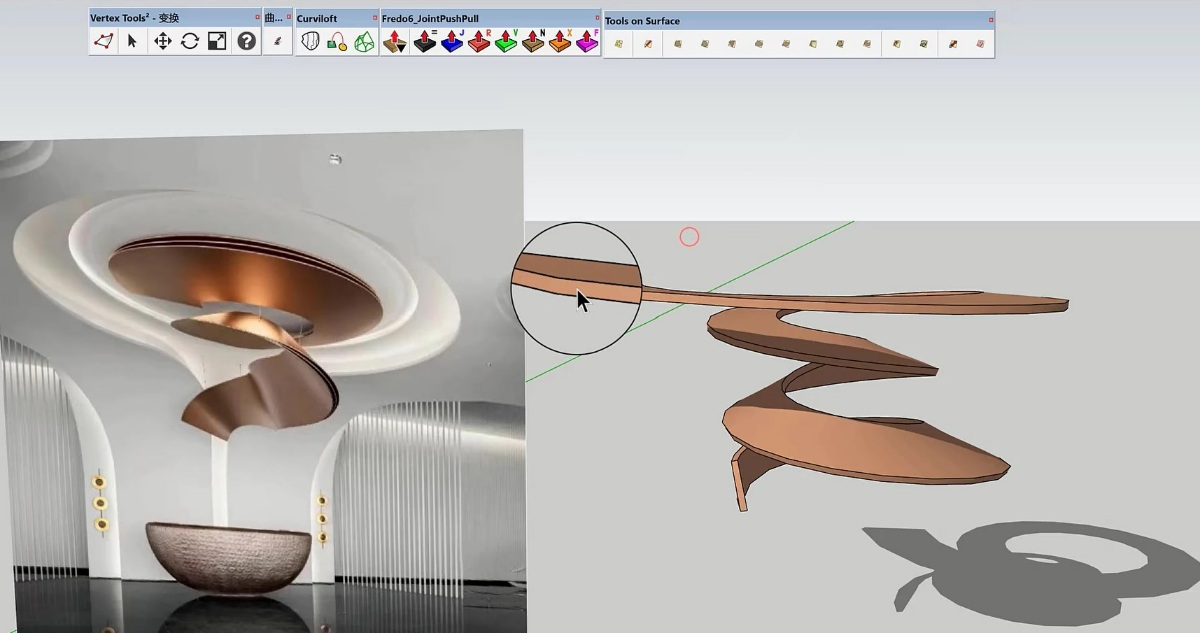Launch Curviloft Skinning green mesh tool
Viewport: 1200px width, 633px height.
[365, 41]
